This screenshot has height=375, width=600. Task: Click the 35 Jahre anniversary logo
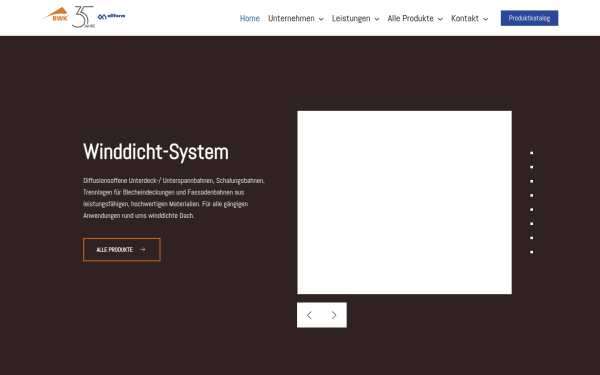click(x=83, y=17)
